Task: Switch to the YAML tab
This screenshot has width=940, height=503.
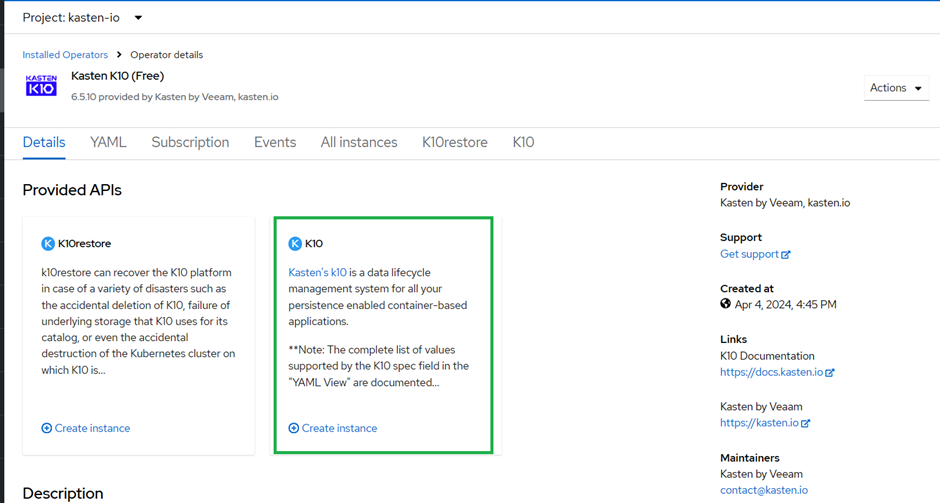Action: (108, 143)
